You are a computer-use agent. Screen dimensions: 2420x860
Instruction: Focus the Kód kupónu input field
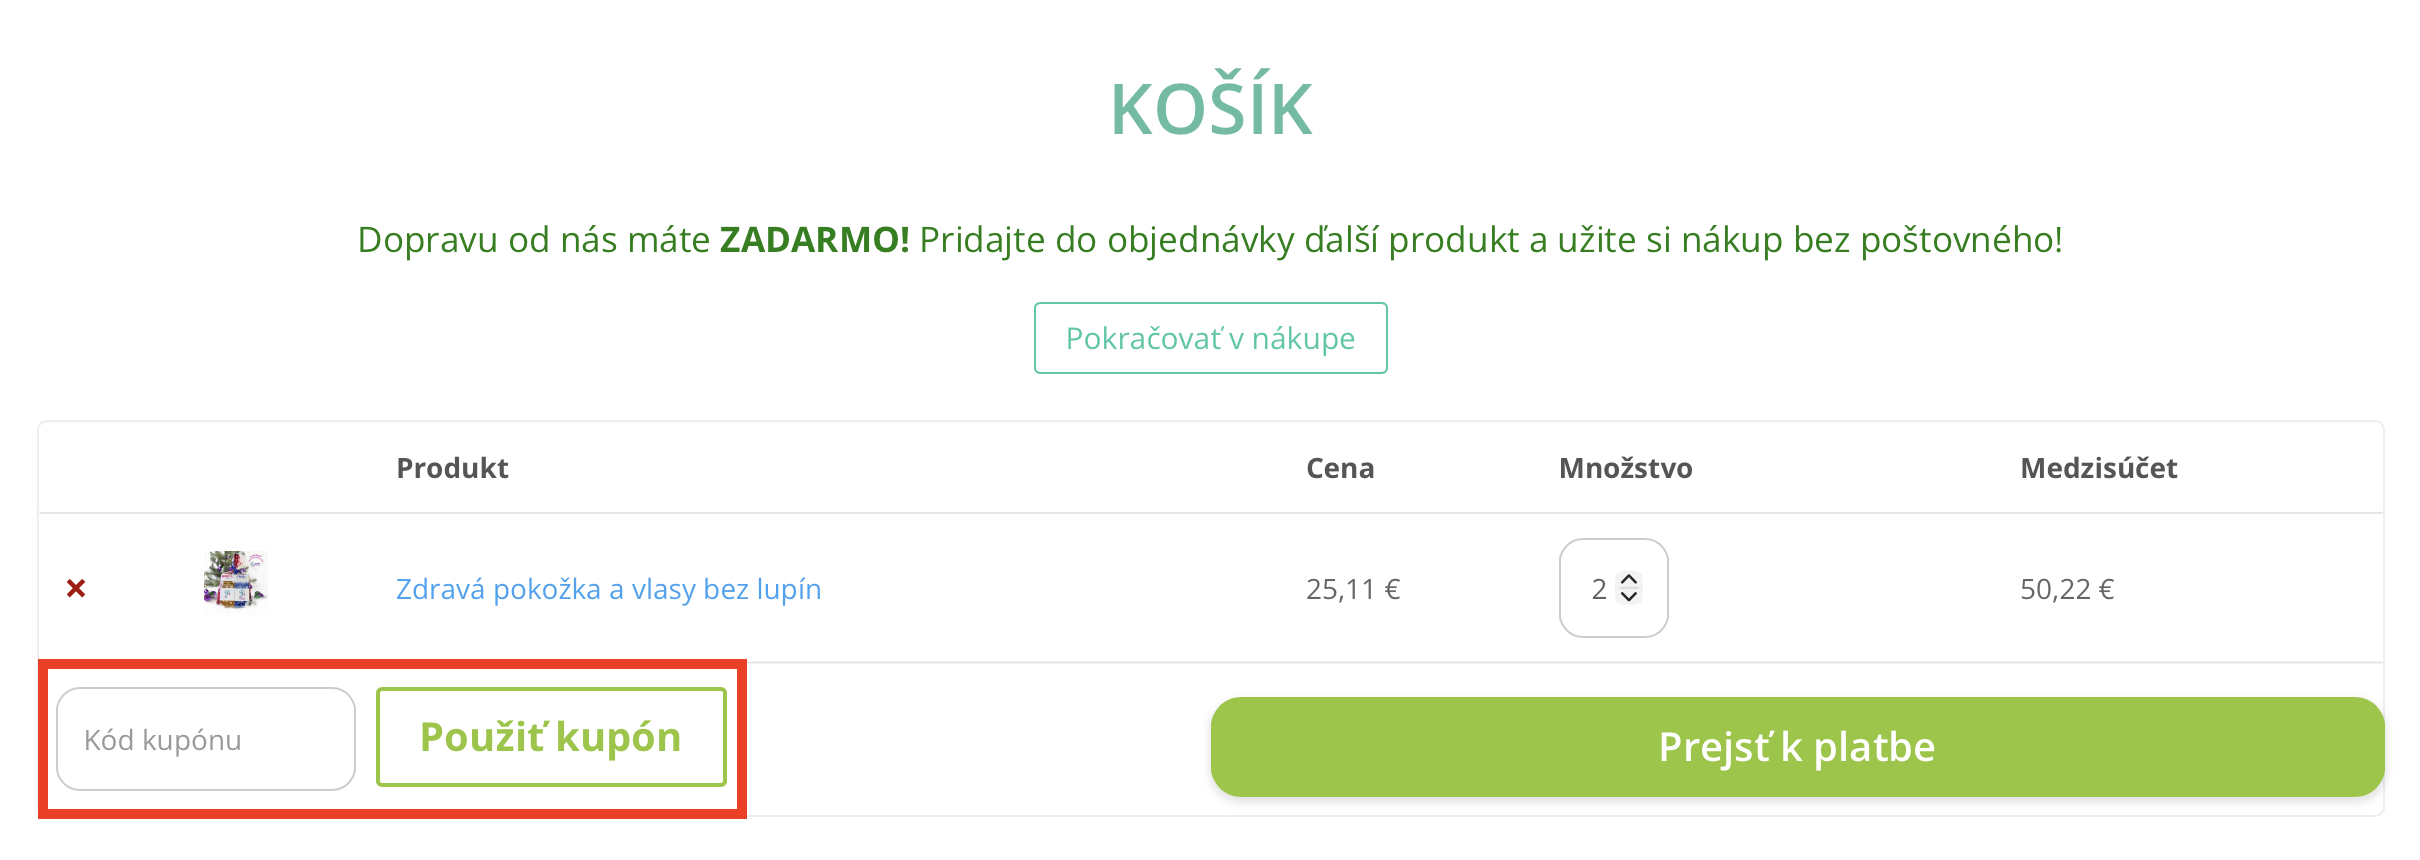[x=206, y=739]
